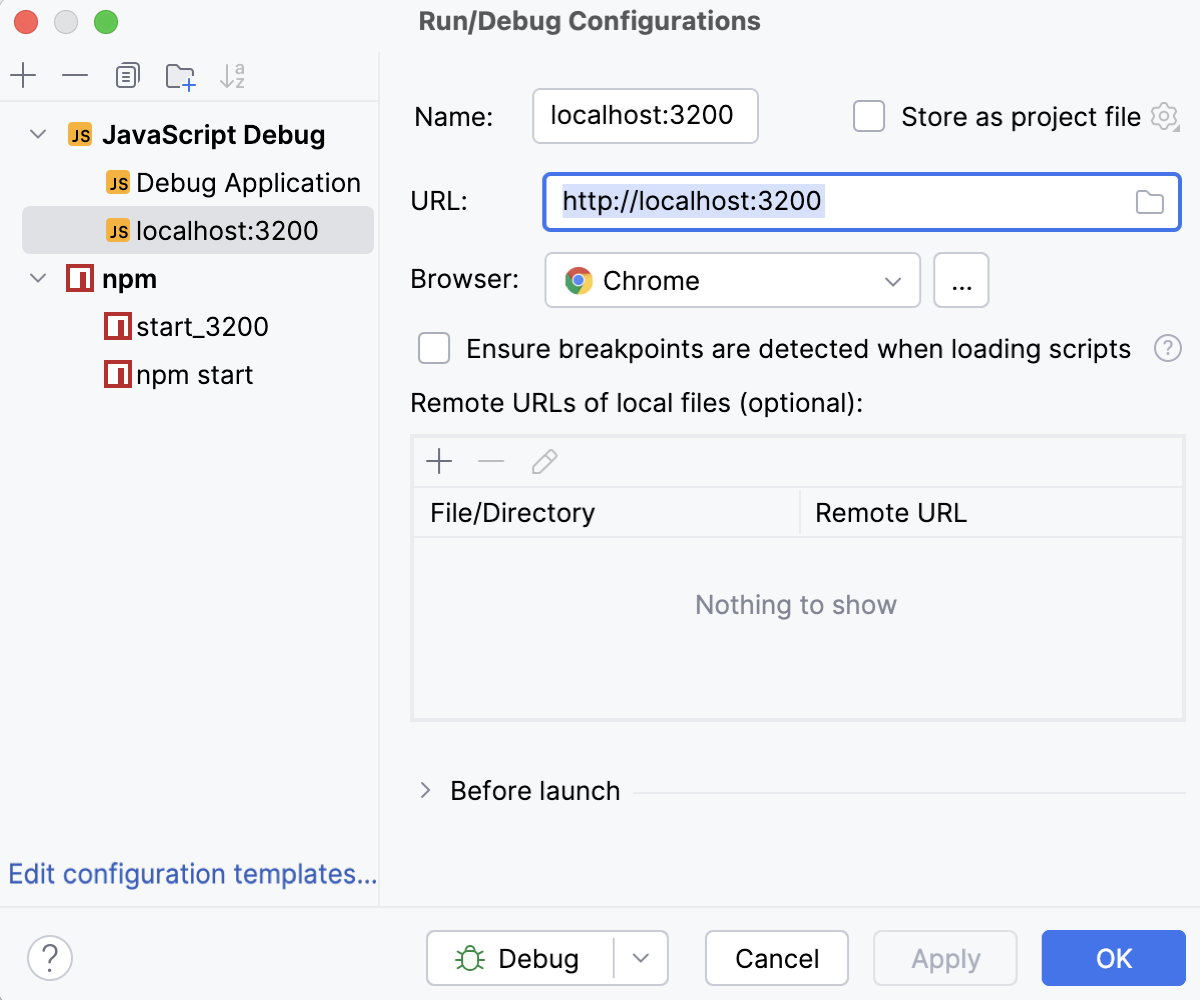
Task: Add a new run configuration
Action: [x=24, y=75]
